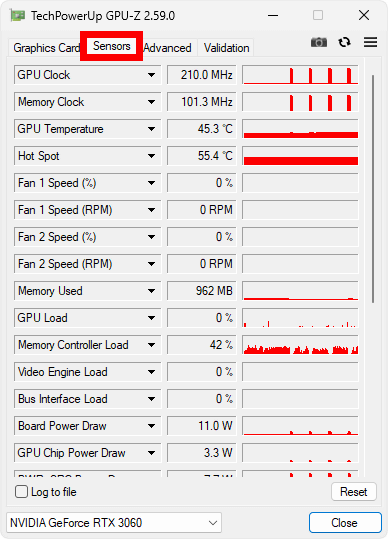Take a screenshot with the camera icon

point(319,42)
